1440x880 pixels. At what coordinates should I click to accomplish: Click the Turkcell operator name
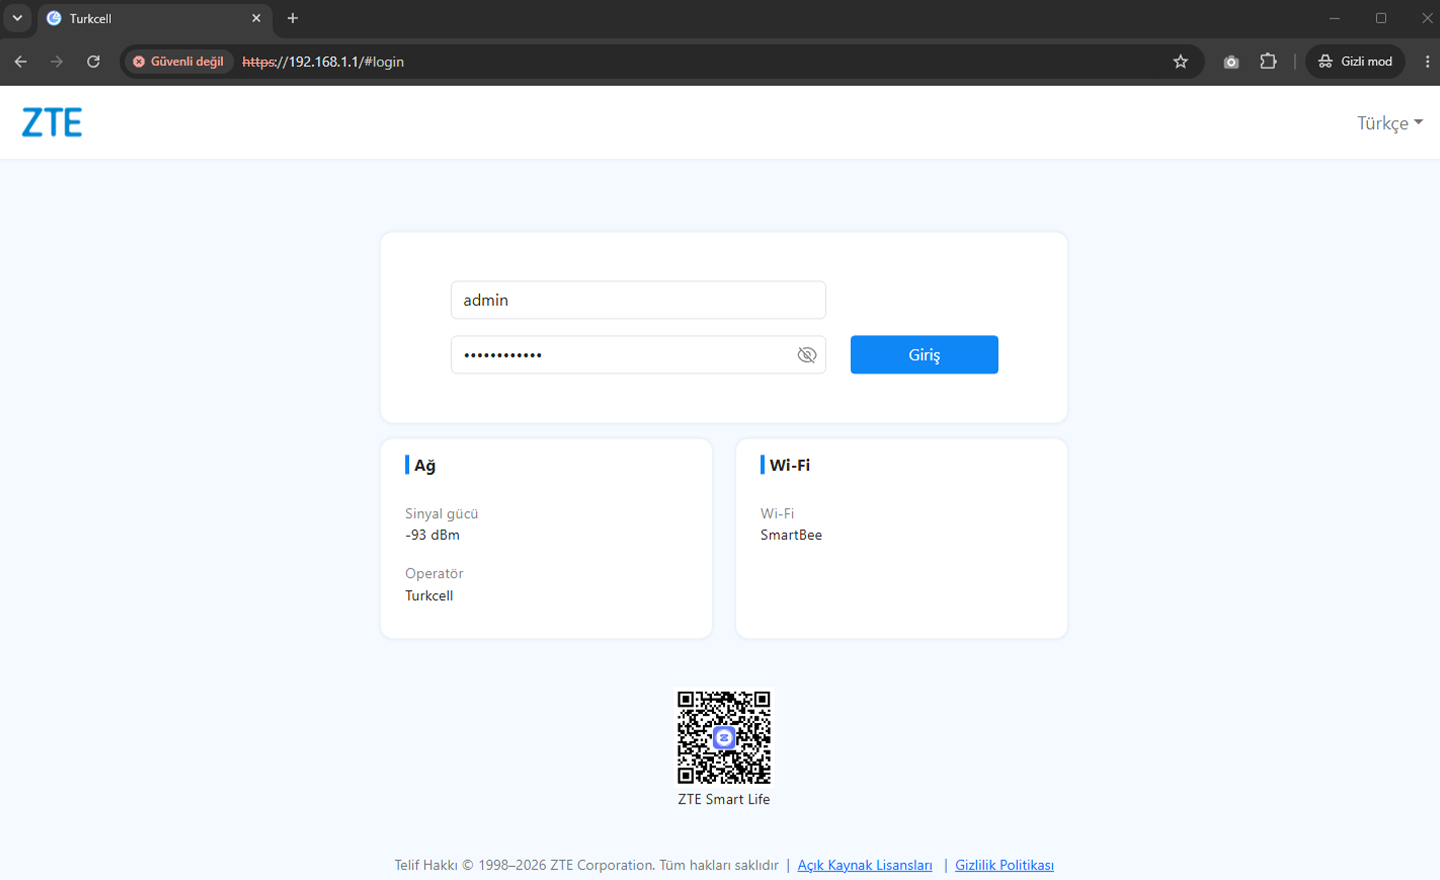[x=429, y=595]
